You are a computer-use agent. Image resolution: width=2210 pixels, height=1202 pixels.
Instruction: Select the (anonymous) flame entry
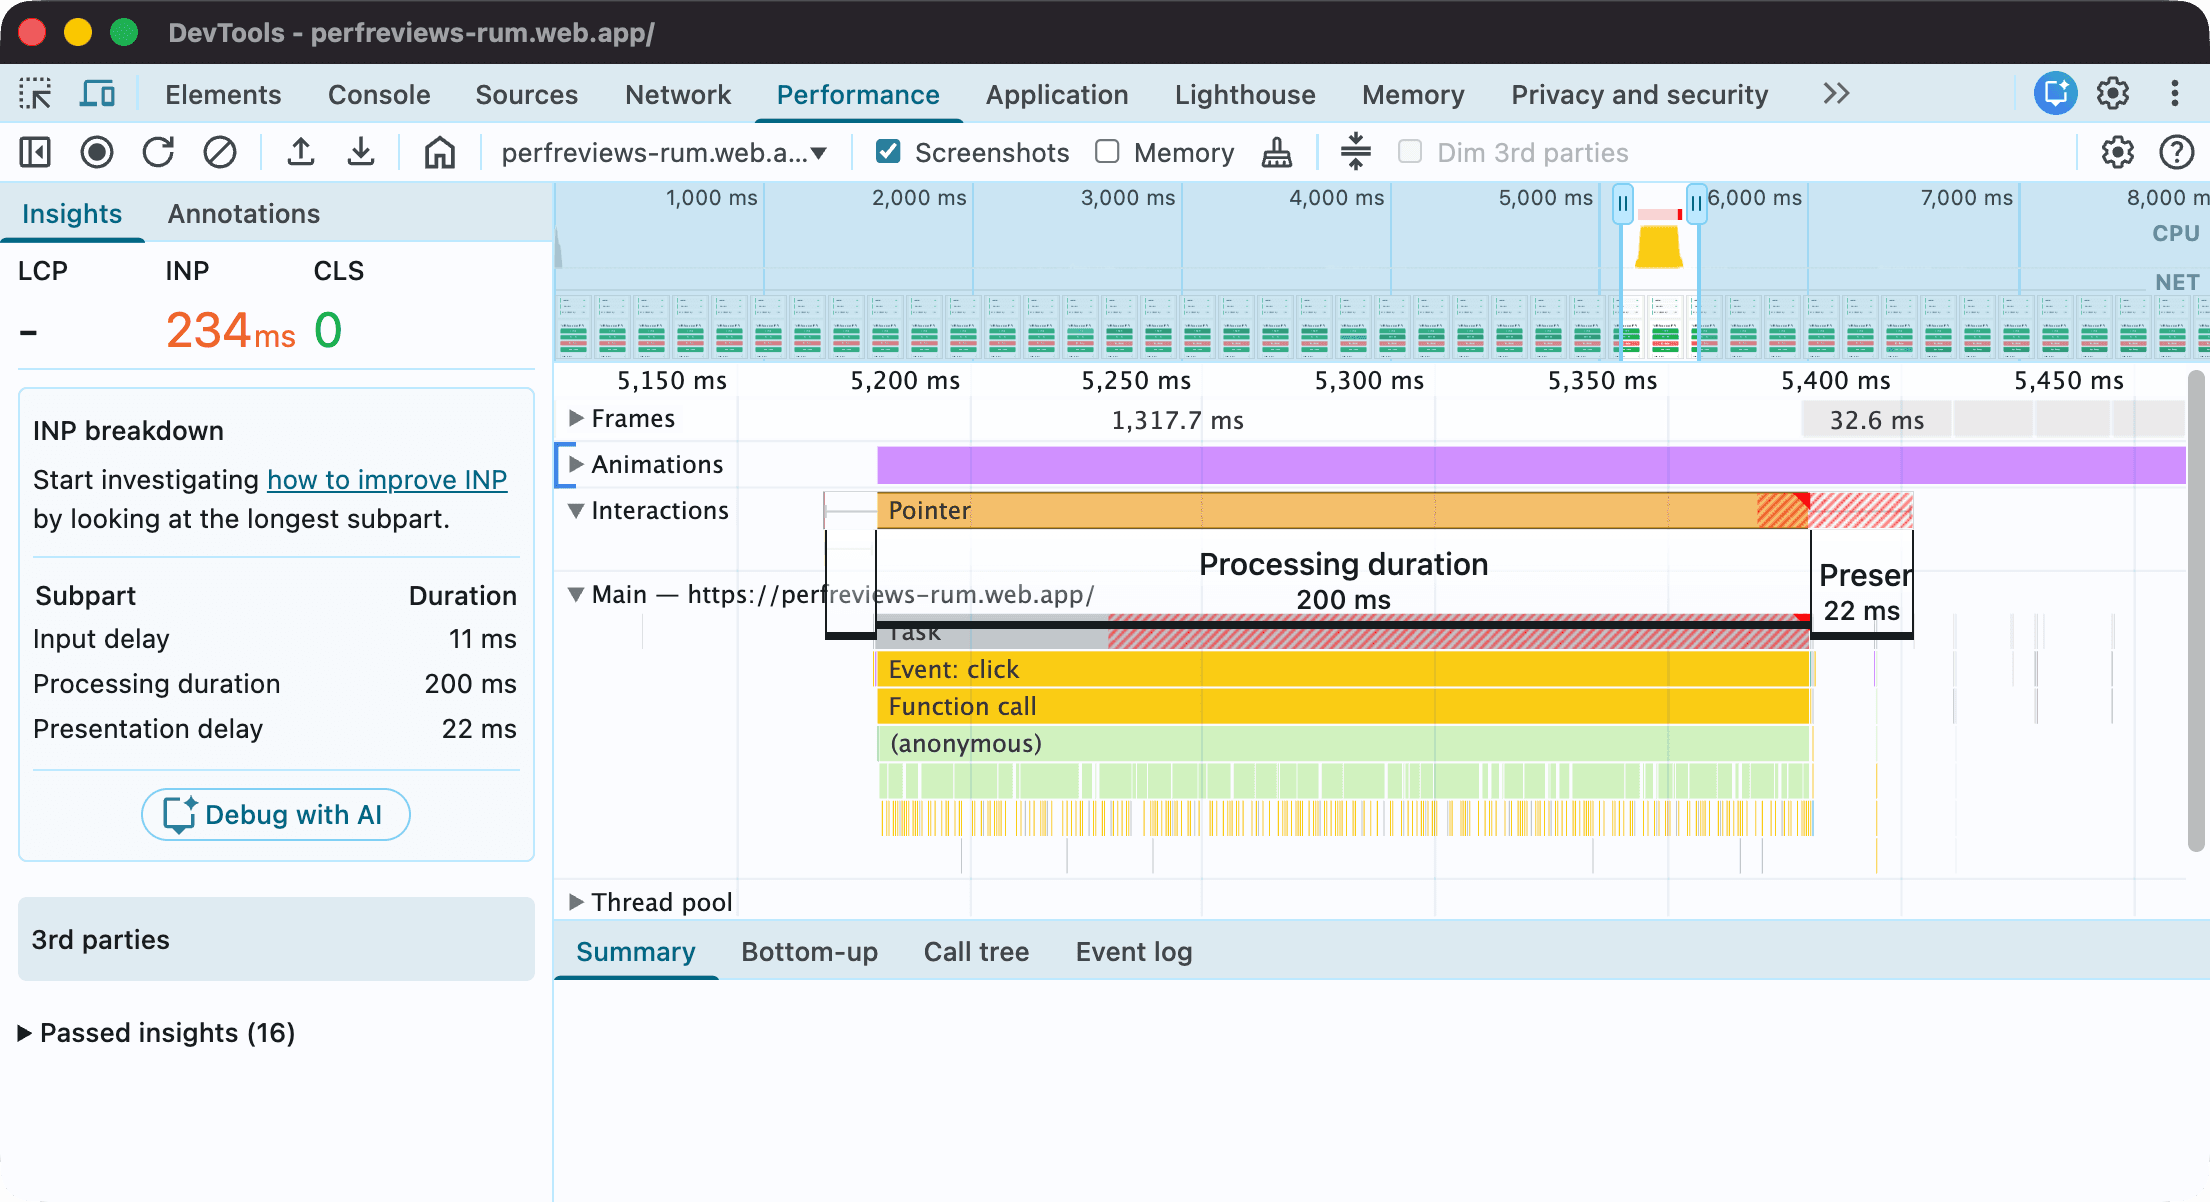[x=1344, y=743]
